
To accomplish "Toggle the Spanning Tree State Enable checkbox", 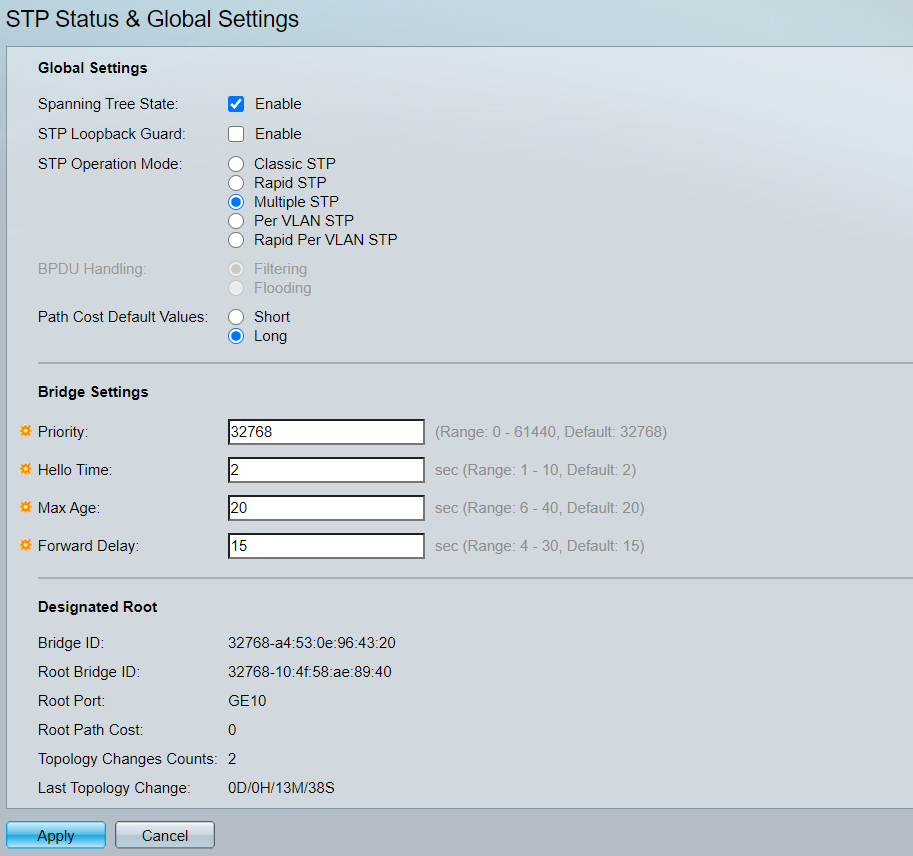I will 236,104.
